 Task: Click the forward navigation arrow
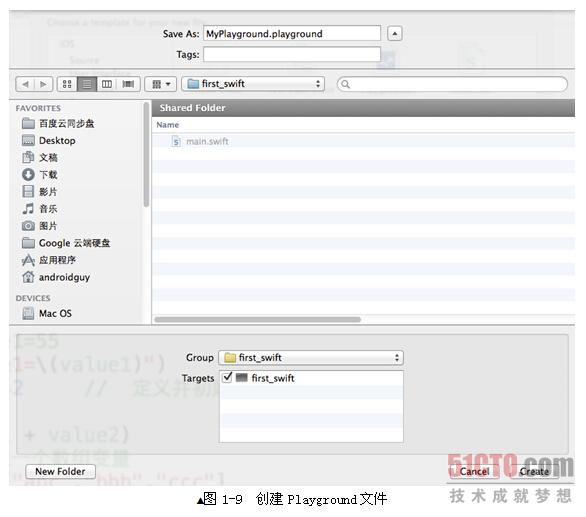click(x=43, y=84)
